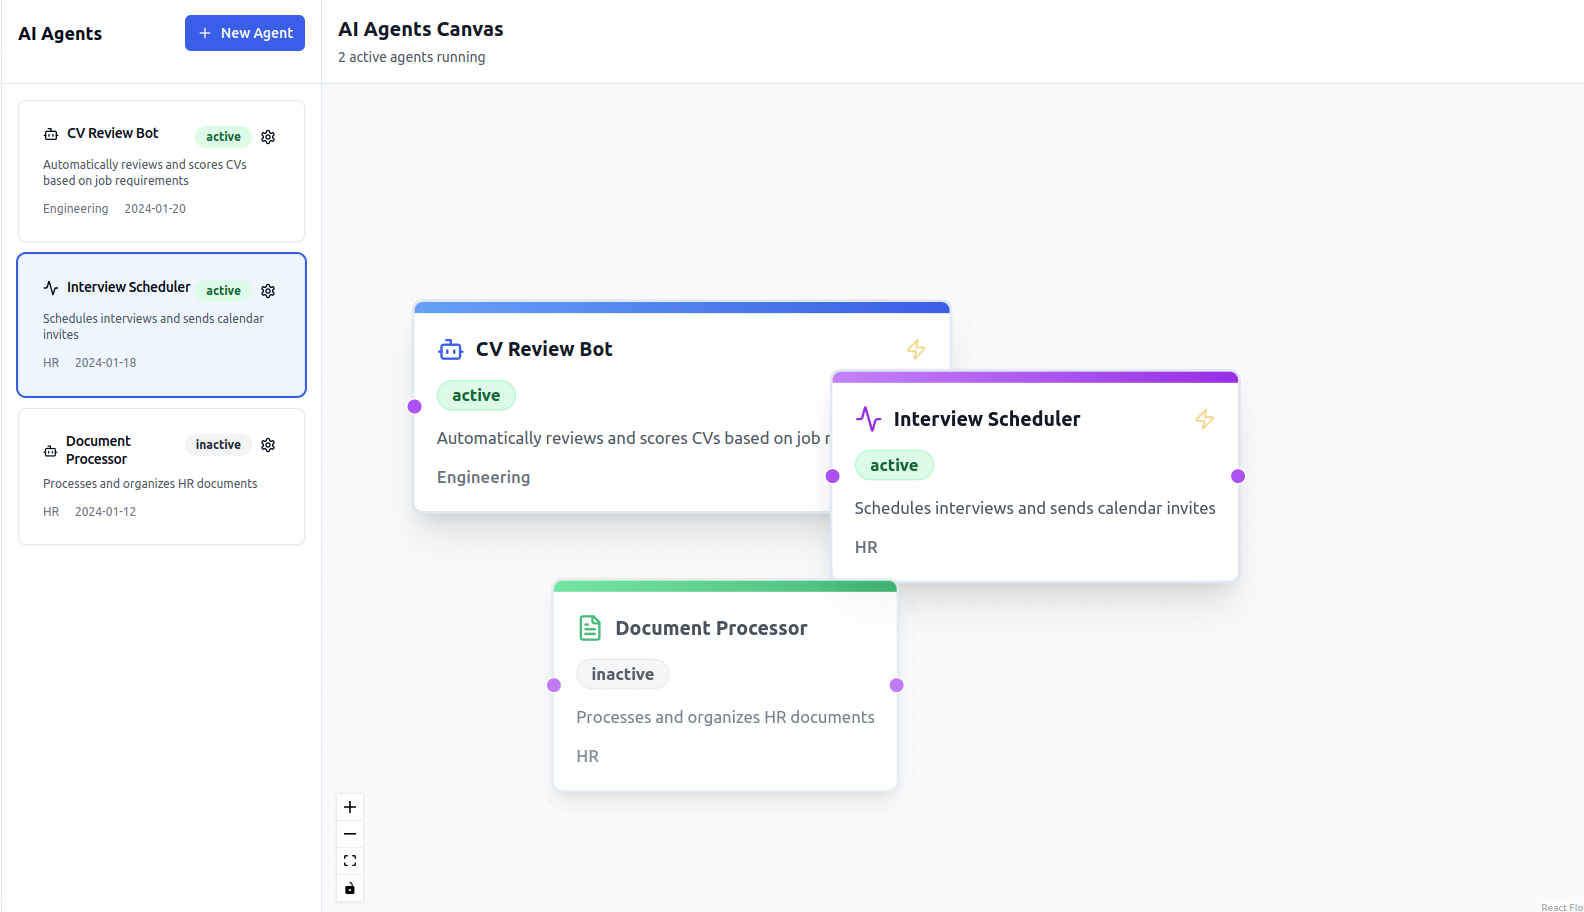Zoom in the canvas with plus control
Image resolution: width=1584 pixels, height=912 pixels.
point(350,807)
